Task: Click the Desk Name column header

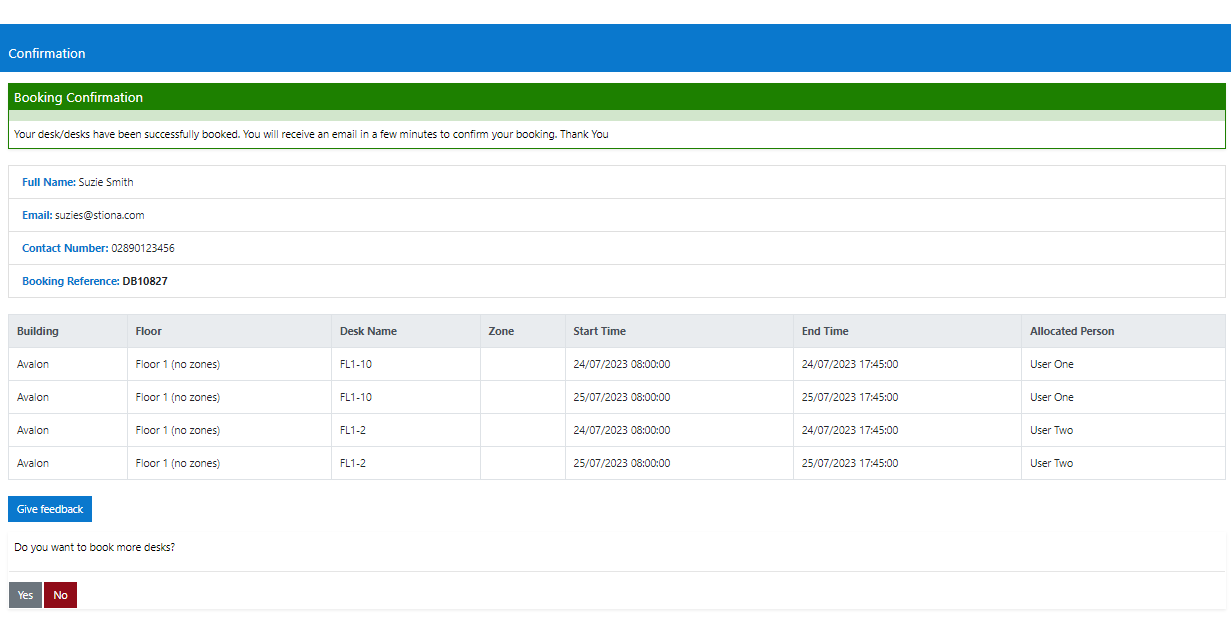Action: coord(368,331)
